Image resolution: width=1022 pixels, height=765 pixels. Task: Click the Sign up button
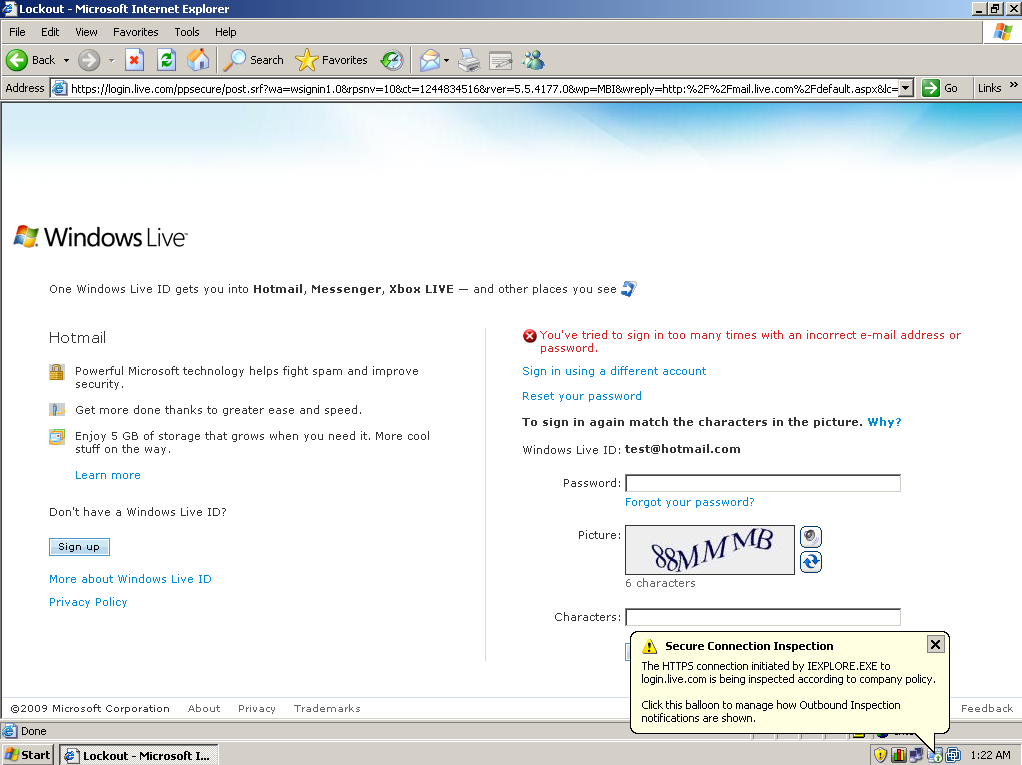[x=79, y=547]
